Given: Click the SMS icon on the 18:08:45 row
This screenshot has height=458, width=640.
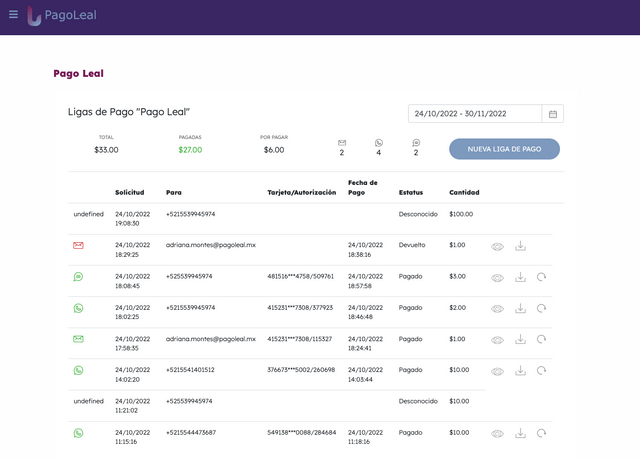Looking at the screenshot, I should pyautogui.click(x=78, y=277).
